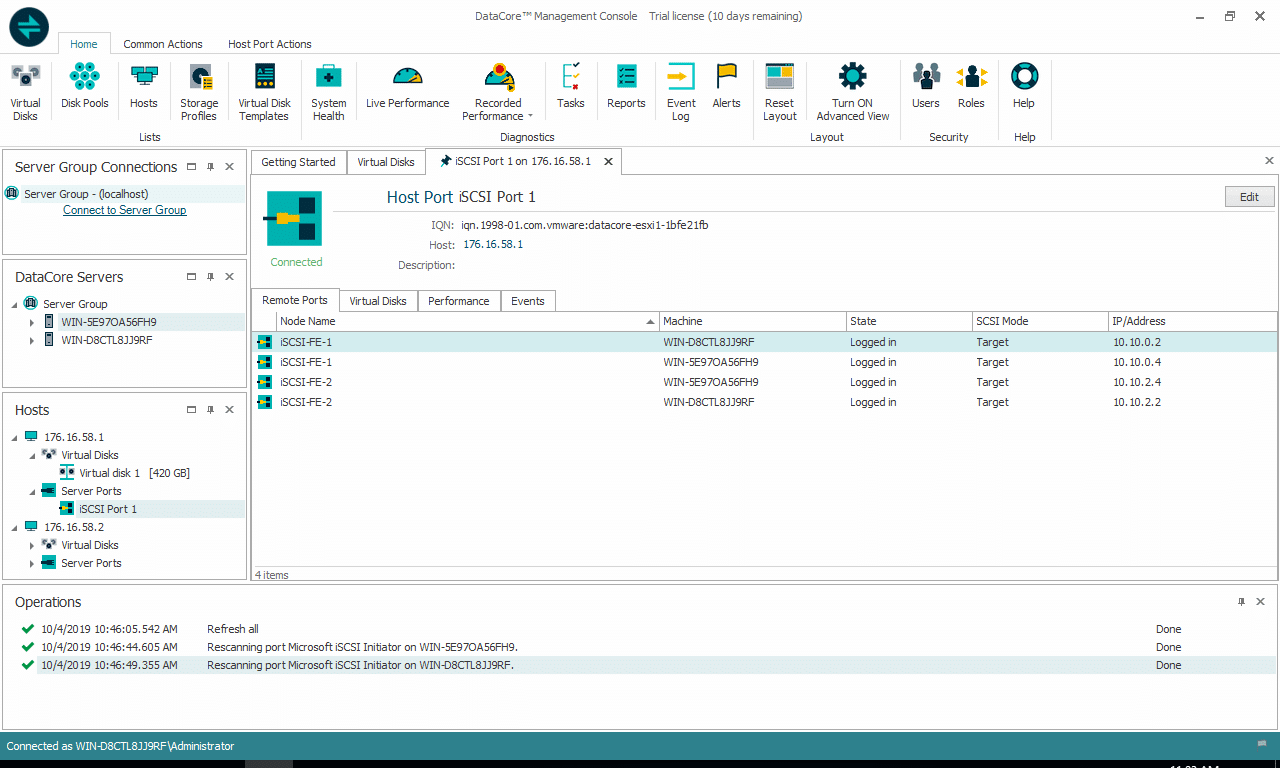
Task: Open Users security settings
Action: (926, 86)
